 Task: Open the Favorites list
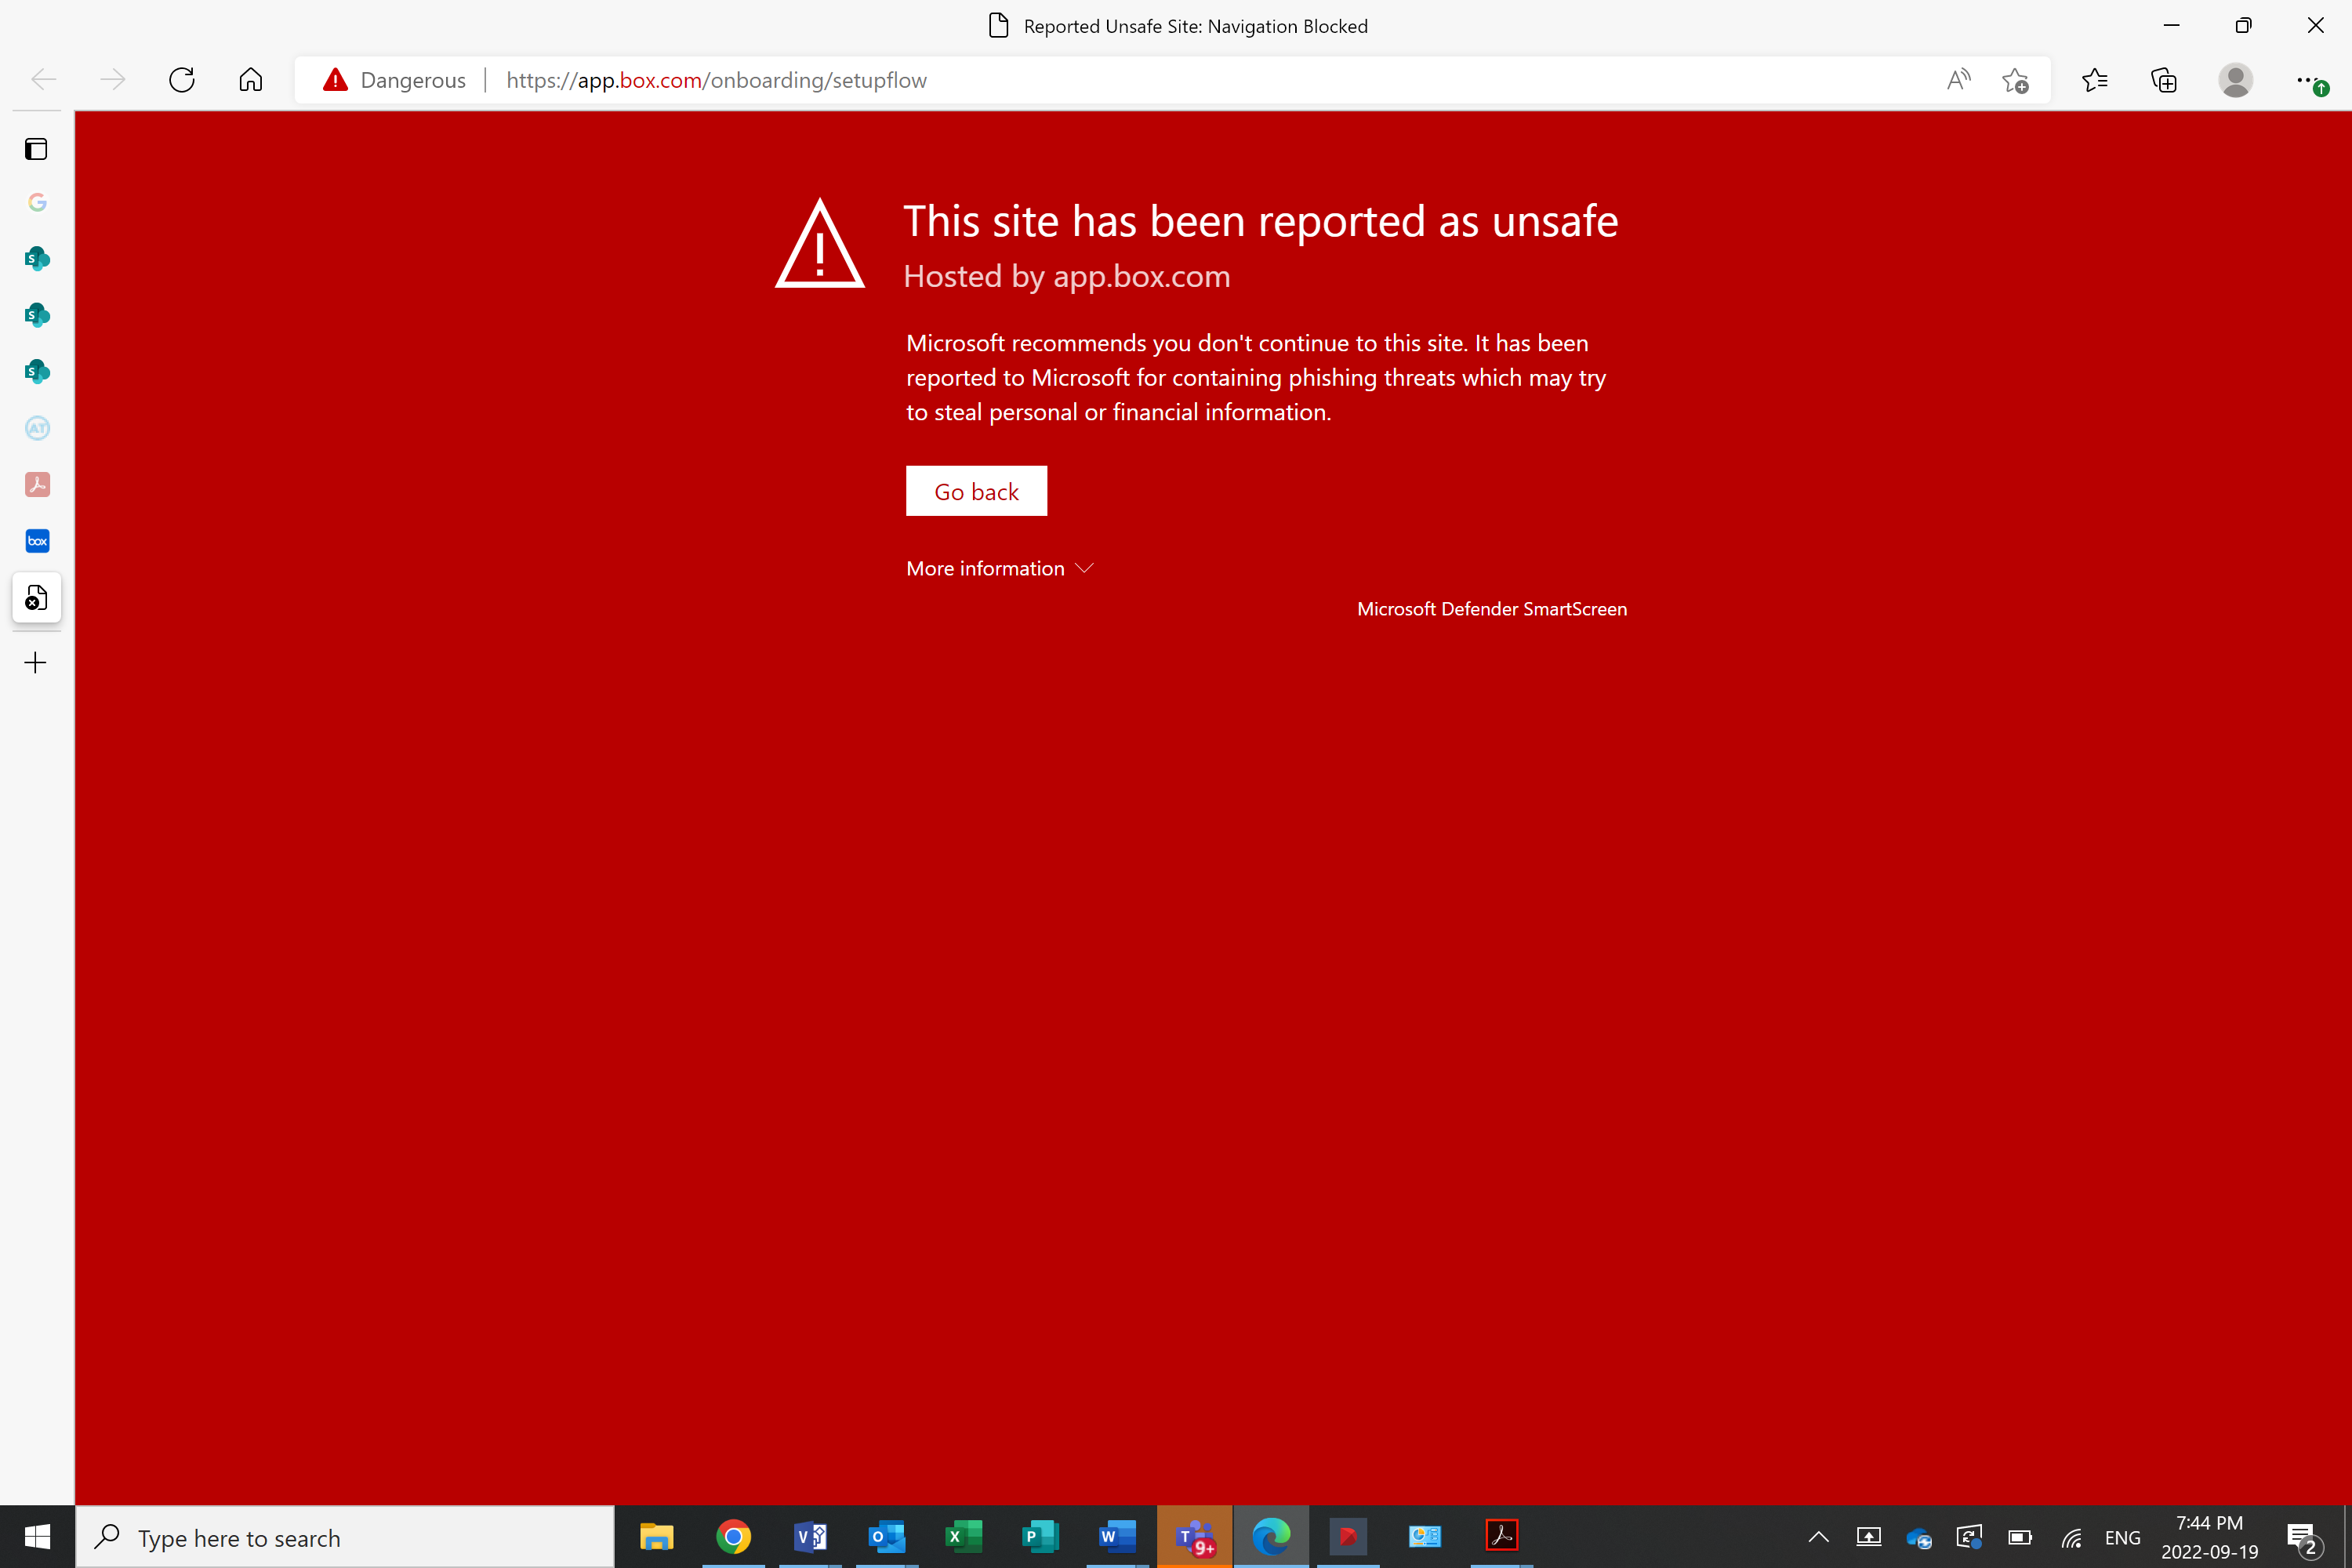[x=2095, y=80]
